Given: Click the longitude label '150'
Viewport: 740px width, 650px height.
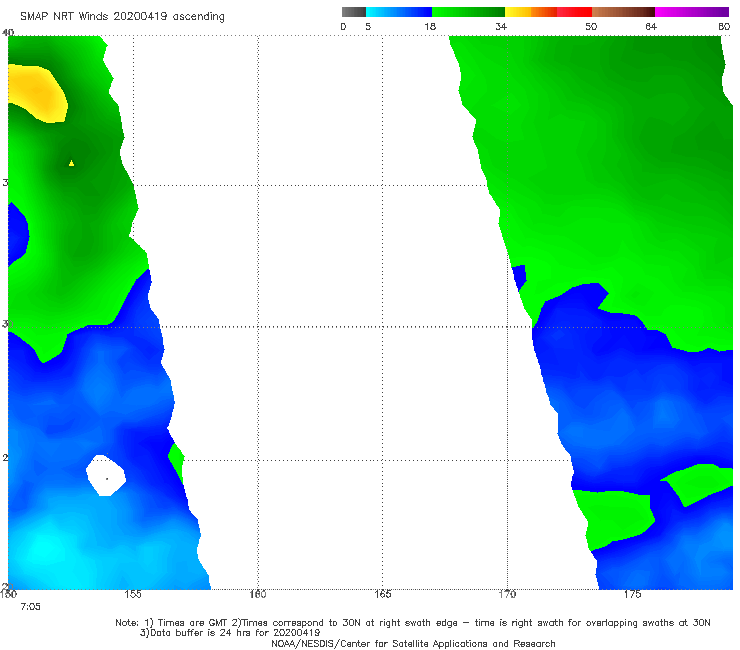Looking at the screenshot, I should 8,594.
